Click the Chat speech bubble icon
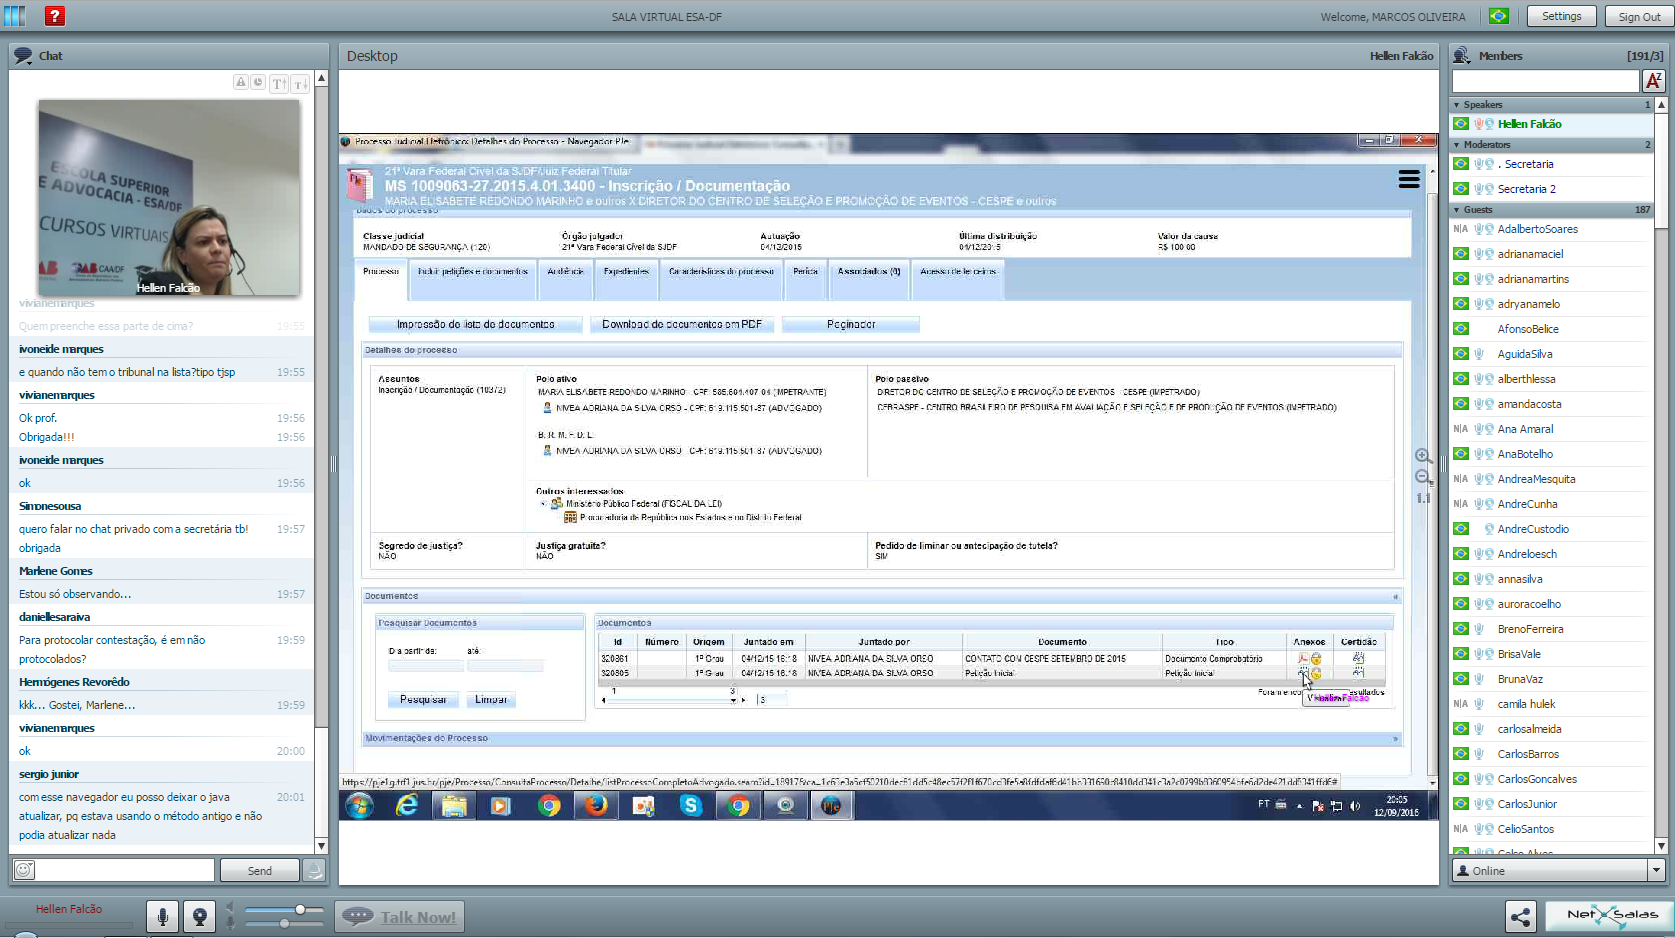 click(x=23, y=56)
